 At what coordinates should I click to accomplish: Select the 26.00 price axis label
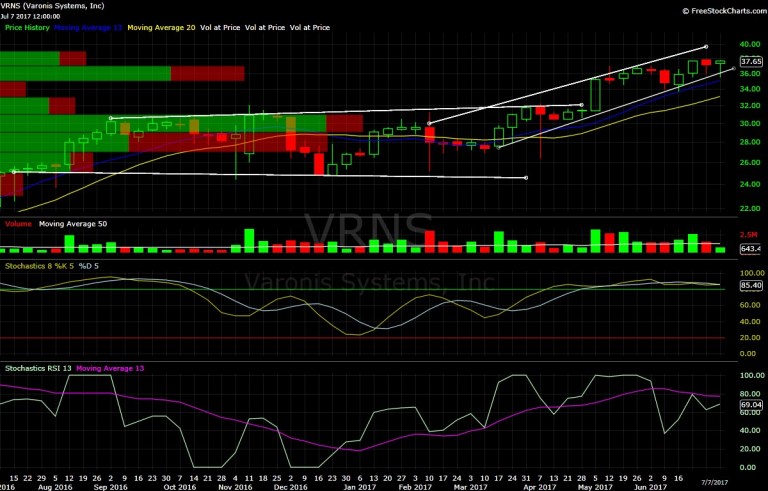pyautogui.click(x=750, y=162)
